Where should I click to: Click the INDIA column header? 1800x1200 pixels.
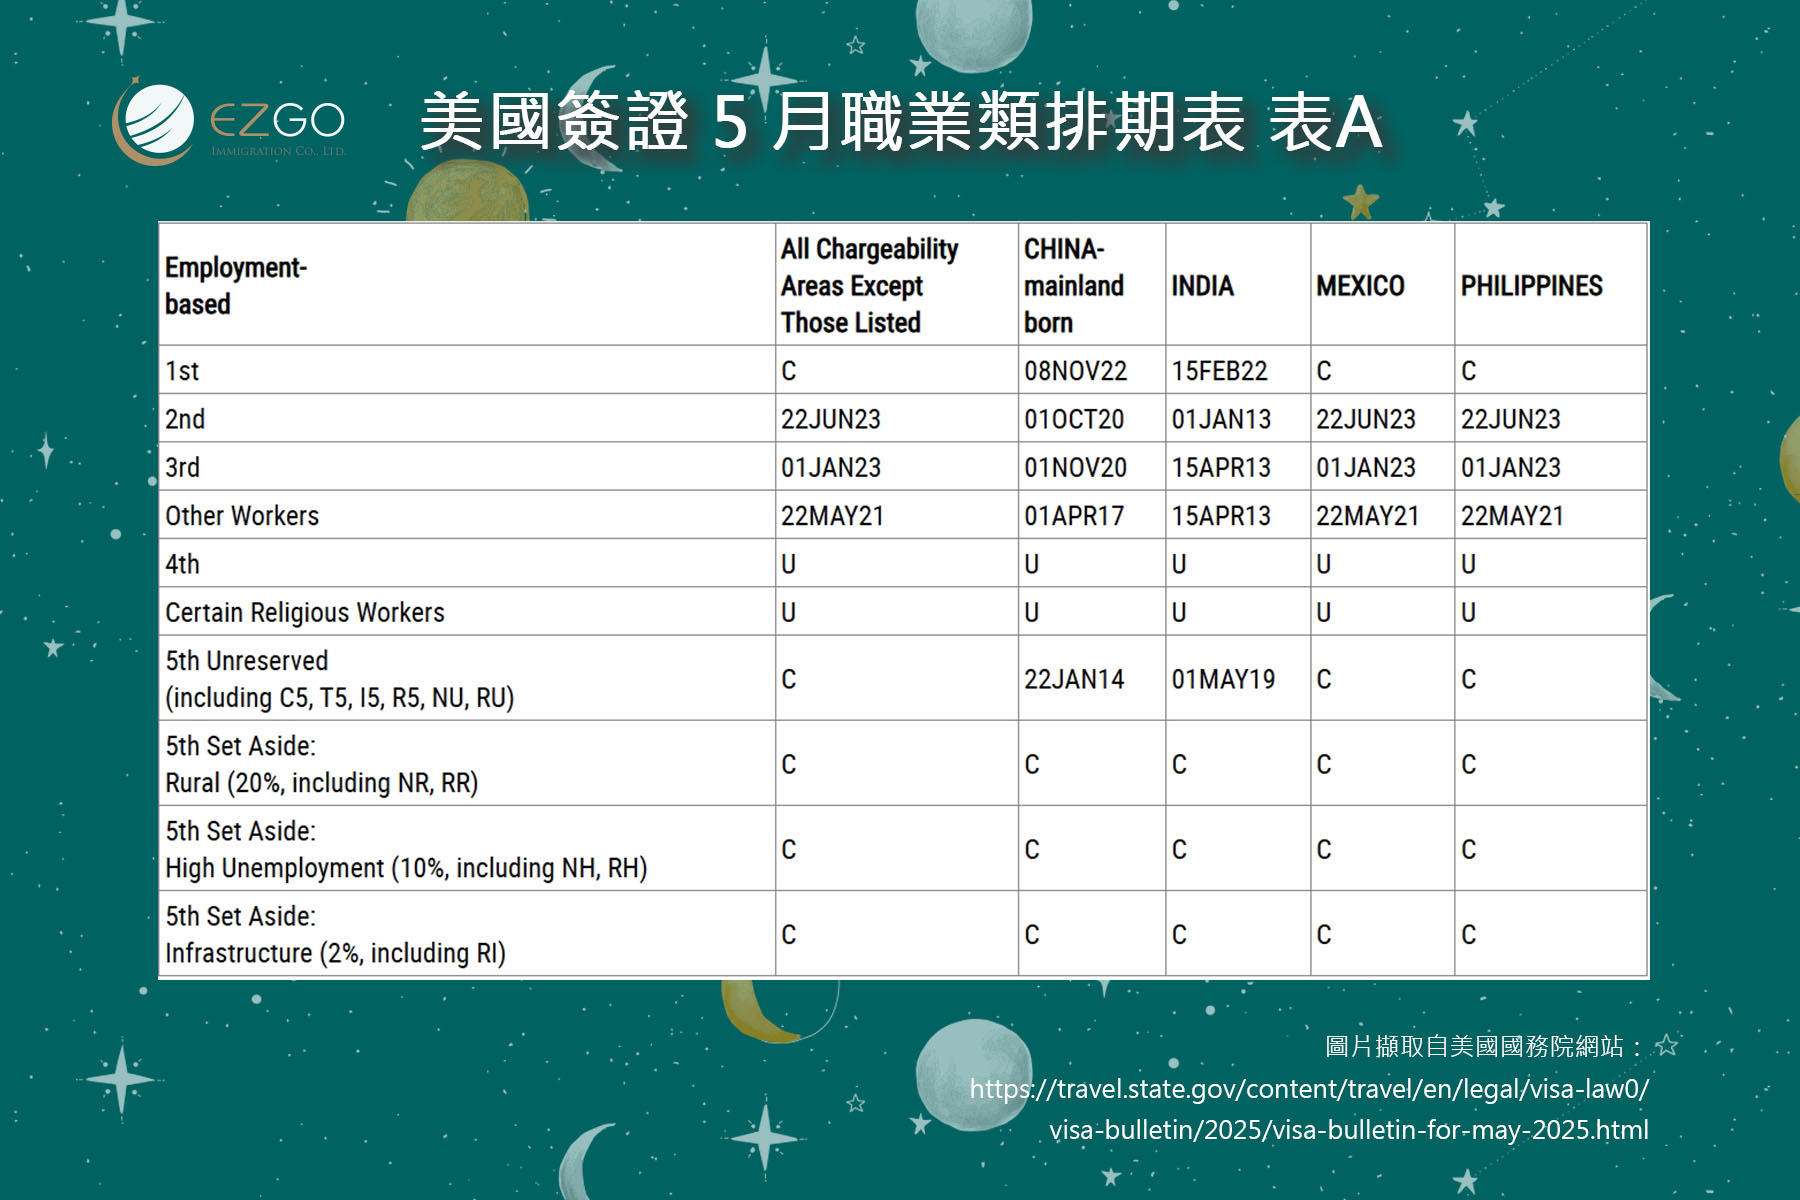click(x=1202, y=286)
